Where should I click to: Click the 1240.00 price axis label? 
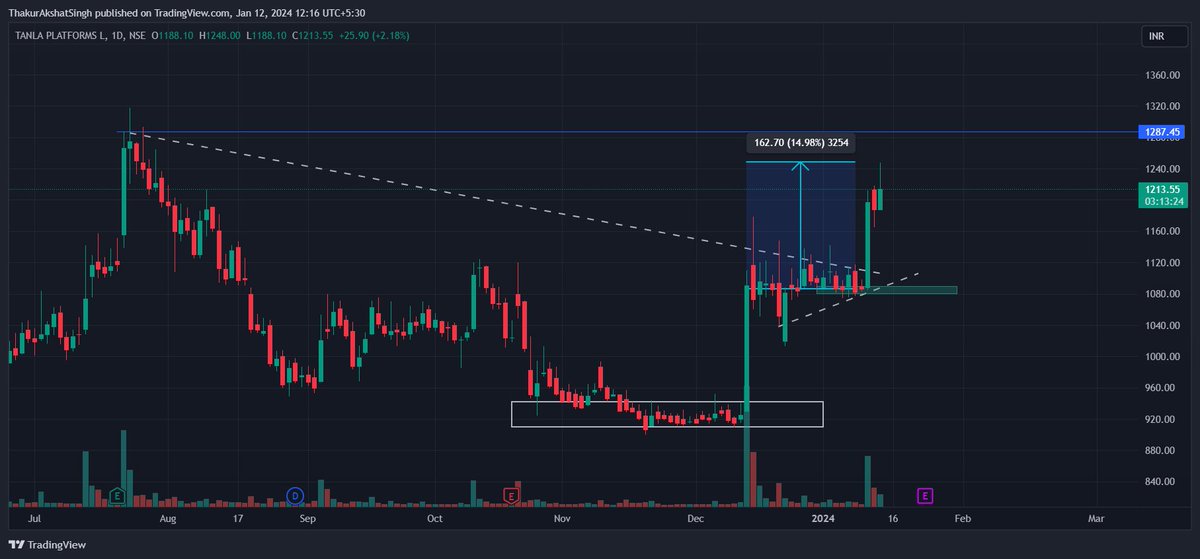(x=1161, y=169)
